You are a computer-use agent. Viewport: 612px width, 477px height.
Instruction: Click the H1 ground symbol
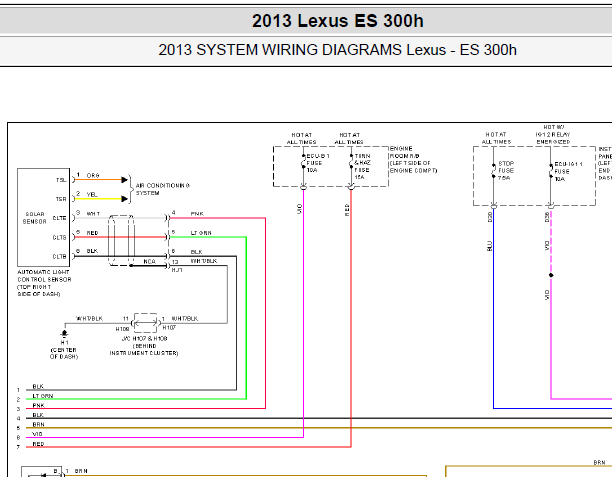(64, 333)
